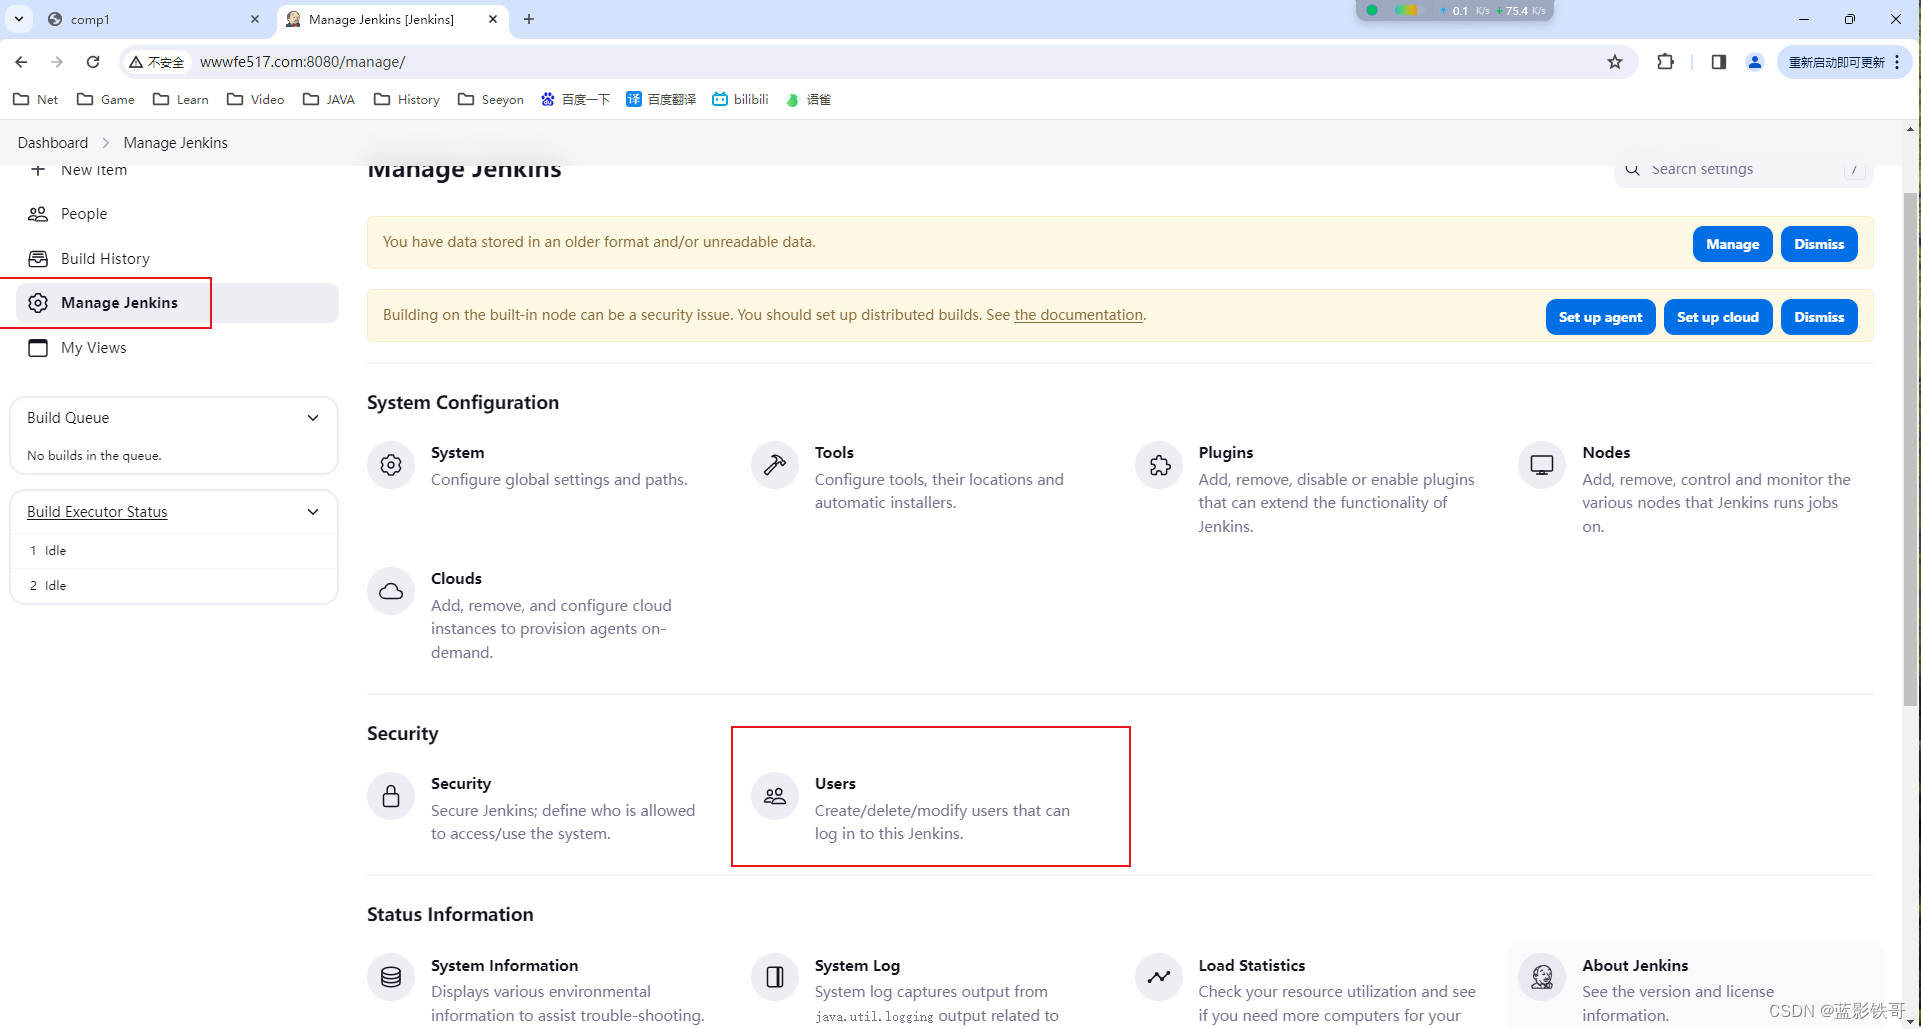Click the page vertical scrollbar
Image resolution: width=1921 pixels, height=1029 pixels.
pyautogui.click(x=1910, y=450)
